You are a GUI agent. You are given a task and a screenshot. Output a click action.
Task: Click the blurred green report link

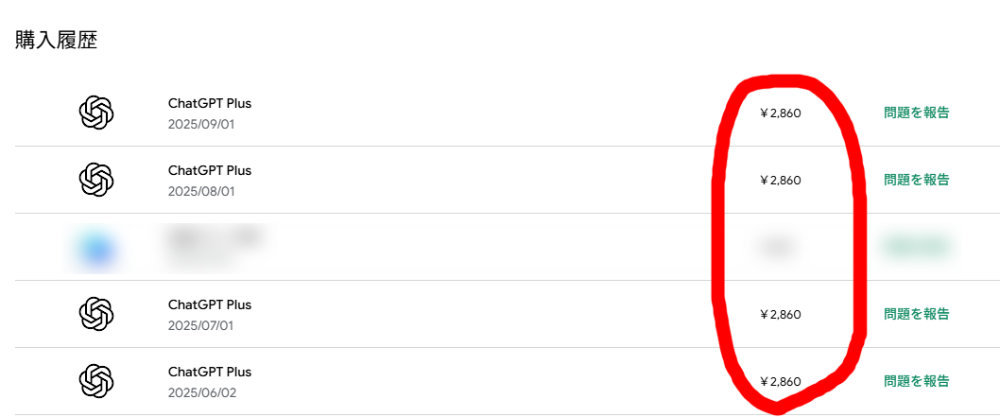pyautogui.click(x=916, y=246)
